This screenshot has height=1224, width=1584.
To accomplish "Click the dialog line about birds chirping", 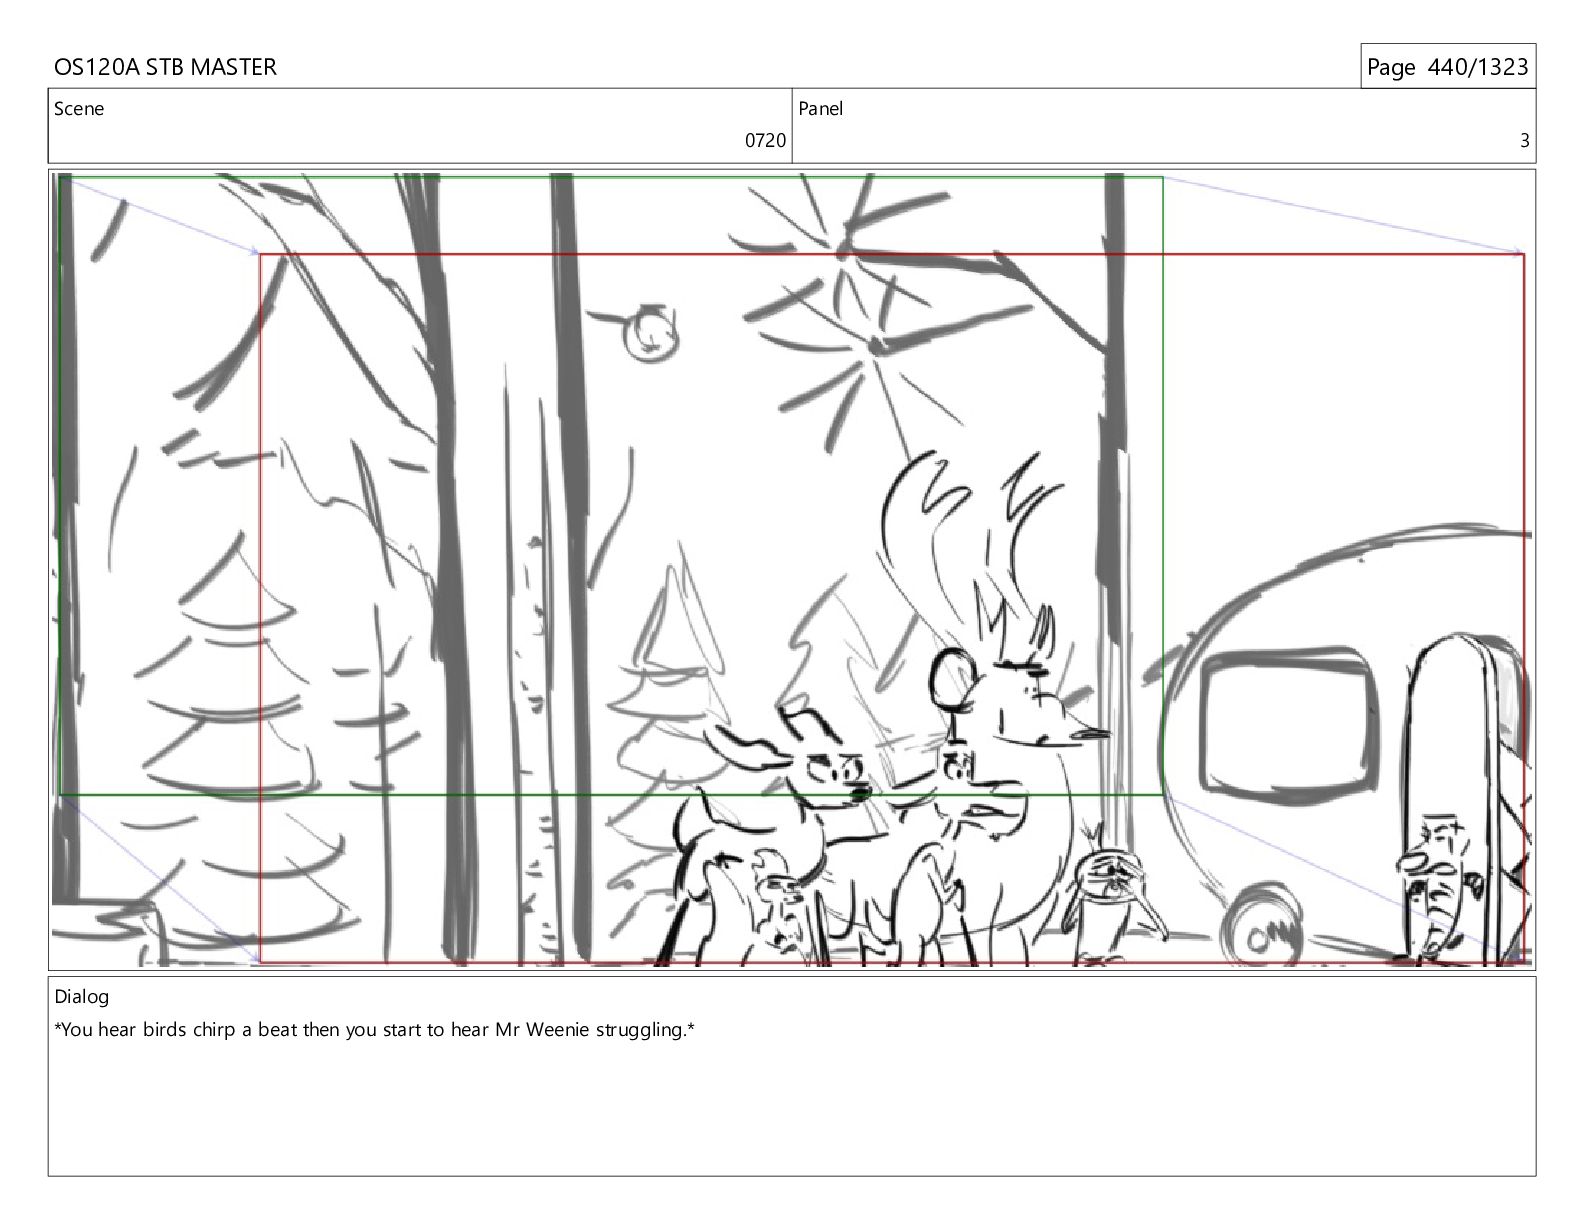I will (374, 1030).
